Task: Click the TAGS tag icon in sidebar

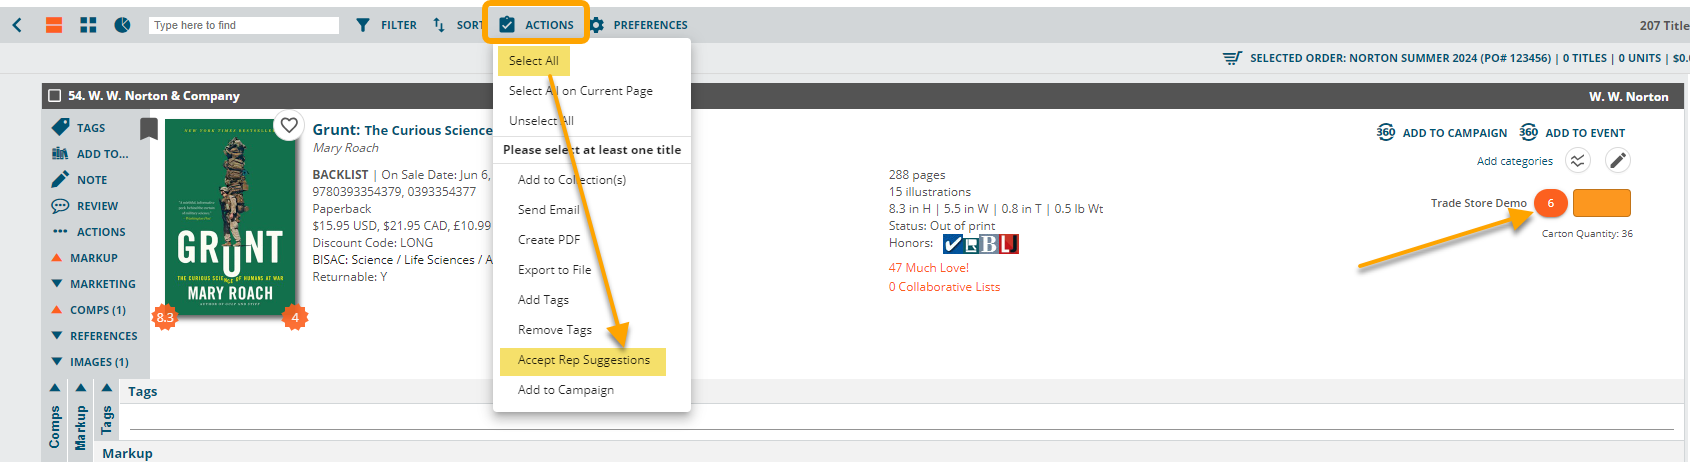Action: 61,127
